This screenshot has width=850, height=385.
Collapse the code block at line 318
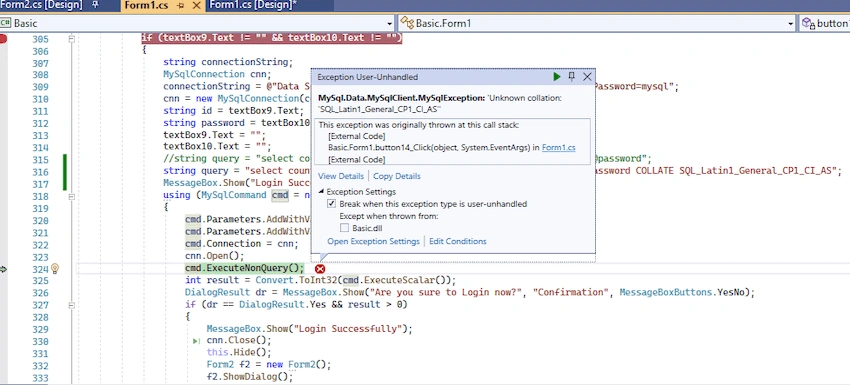point(71,197)
